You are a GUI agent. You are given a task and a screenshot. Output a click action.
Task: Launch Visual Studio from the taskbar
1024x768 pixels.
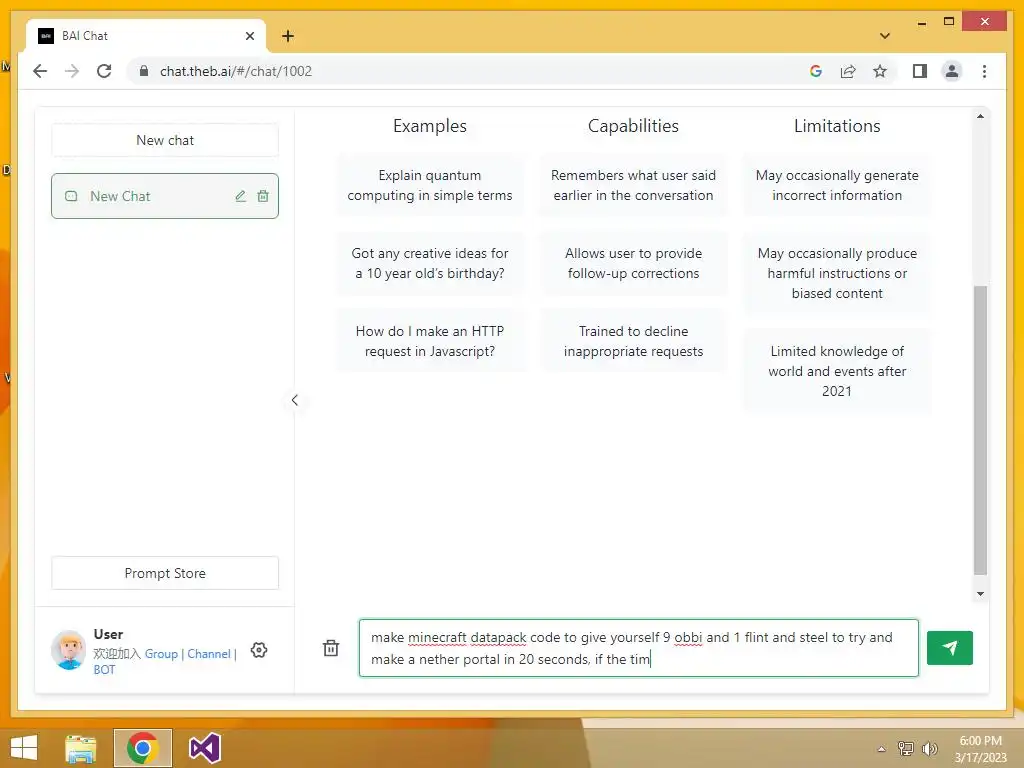pyautogui.click(x=204, y=748)
